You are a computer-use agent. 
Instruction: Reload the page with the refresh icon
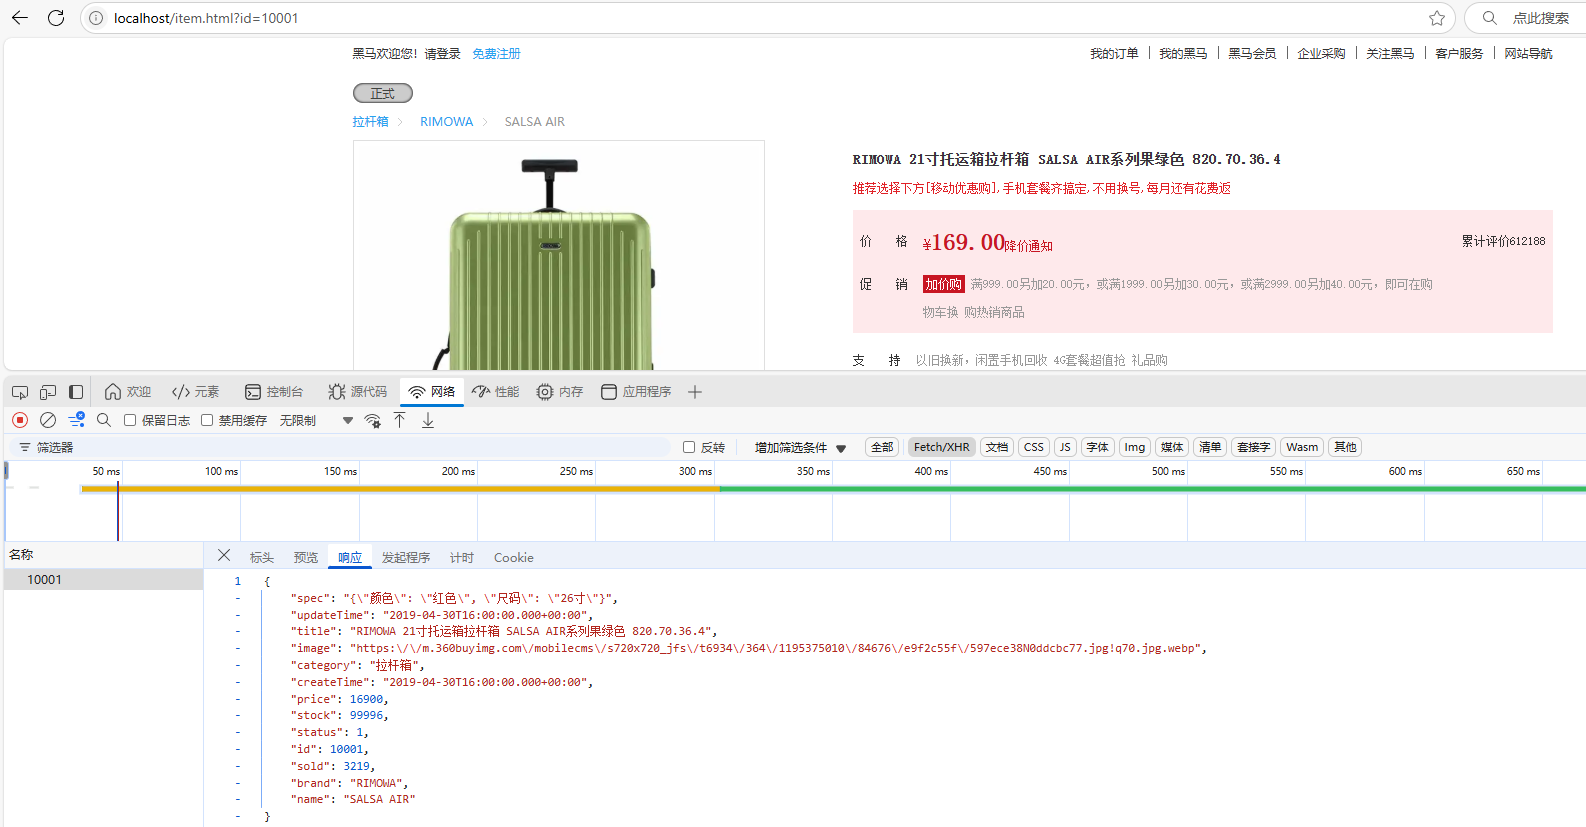pyautogui.click(x=56, y=18)
